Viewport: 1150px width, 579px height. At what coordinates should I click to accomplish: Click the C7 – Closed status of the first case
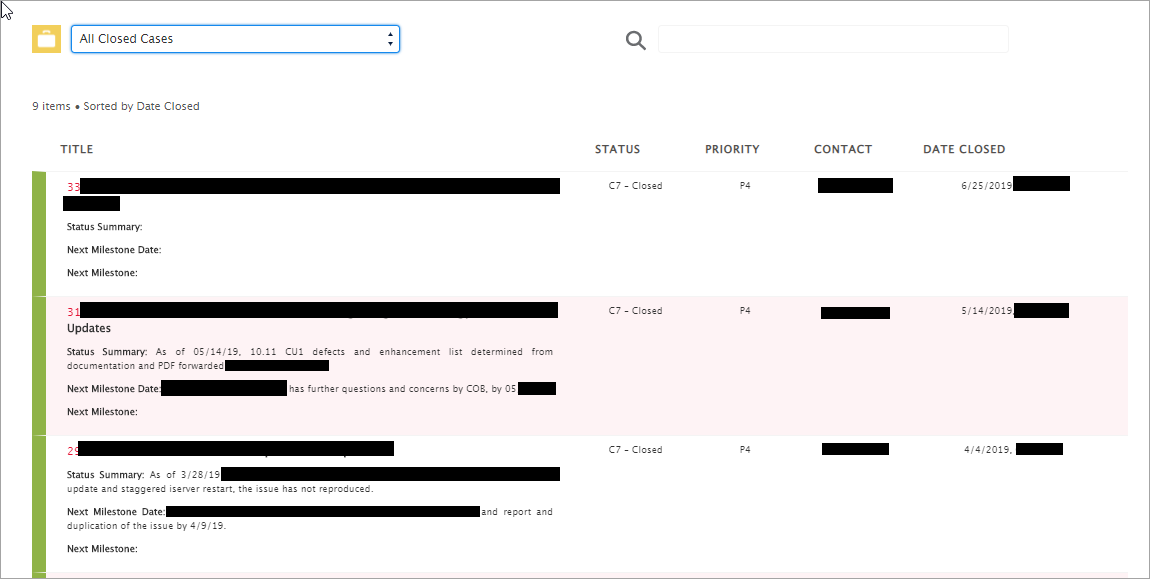(637, 185)
